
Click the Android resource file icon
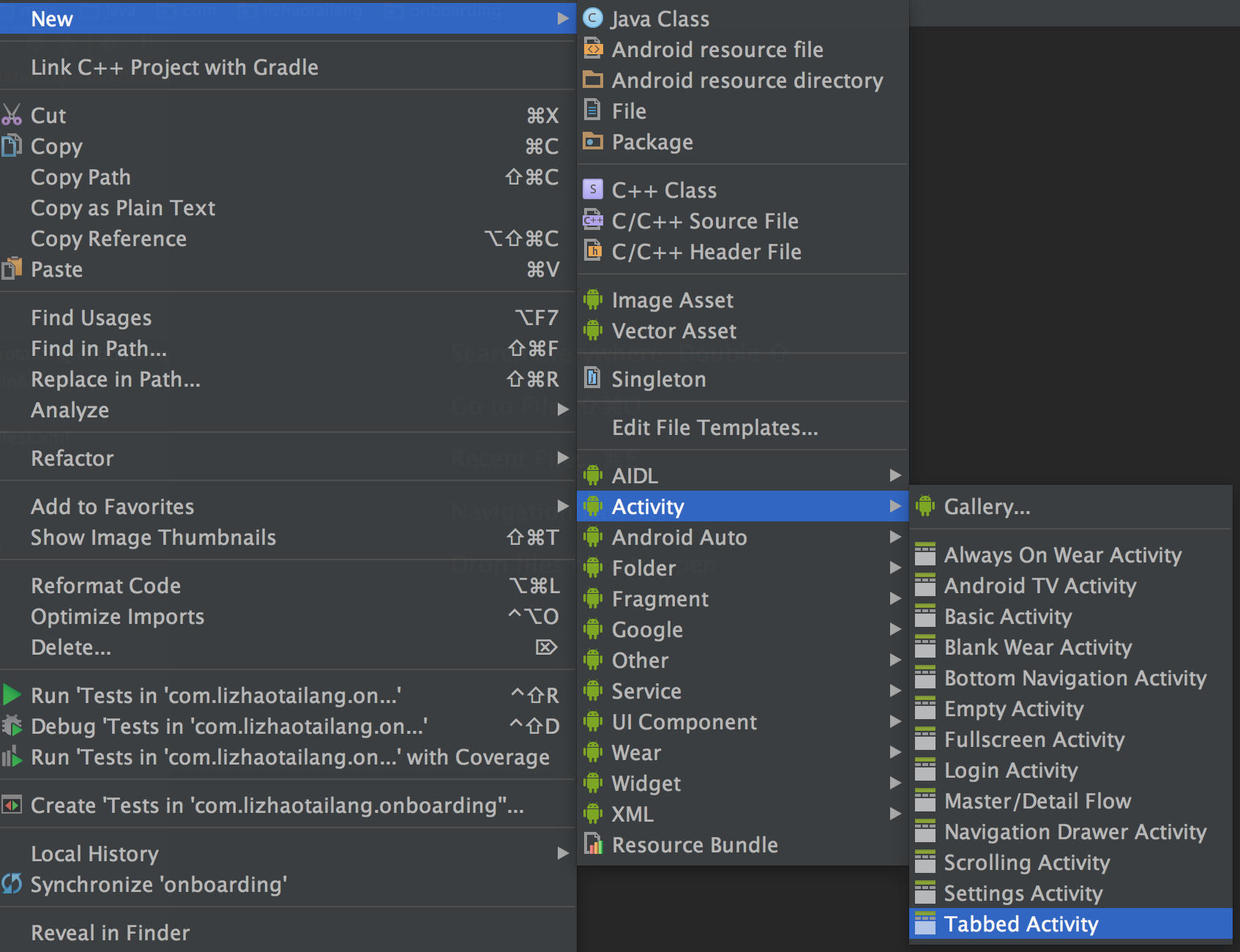click(x=593, y=49)
